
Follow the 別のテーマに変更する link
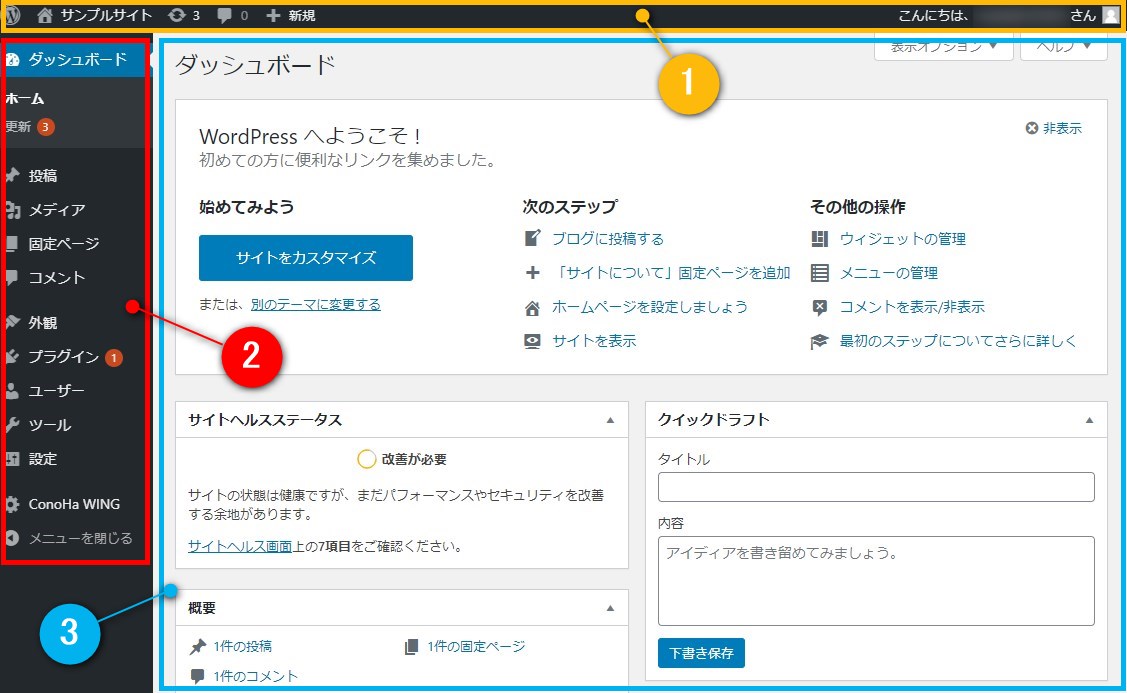click(x=316, y=305)
